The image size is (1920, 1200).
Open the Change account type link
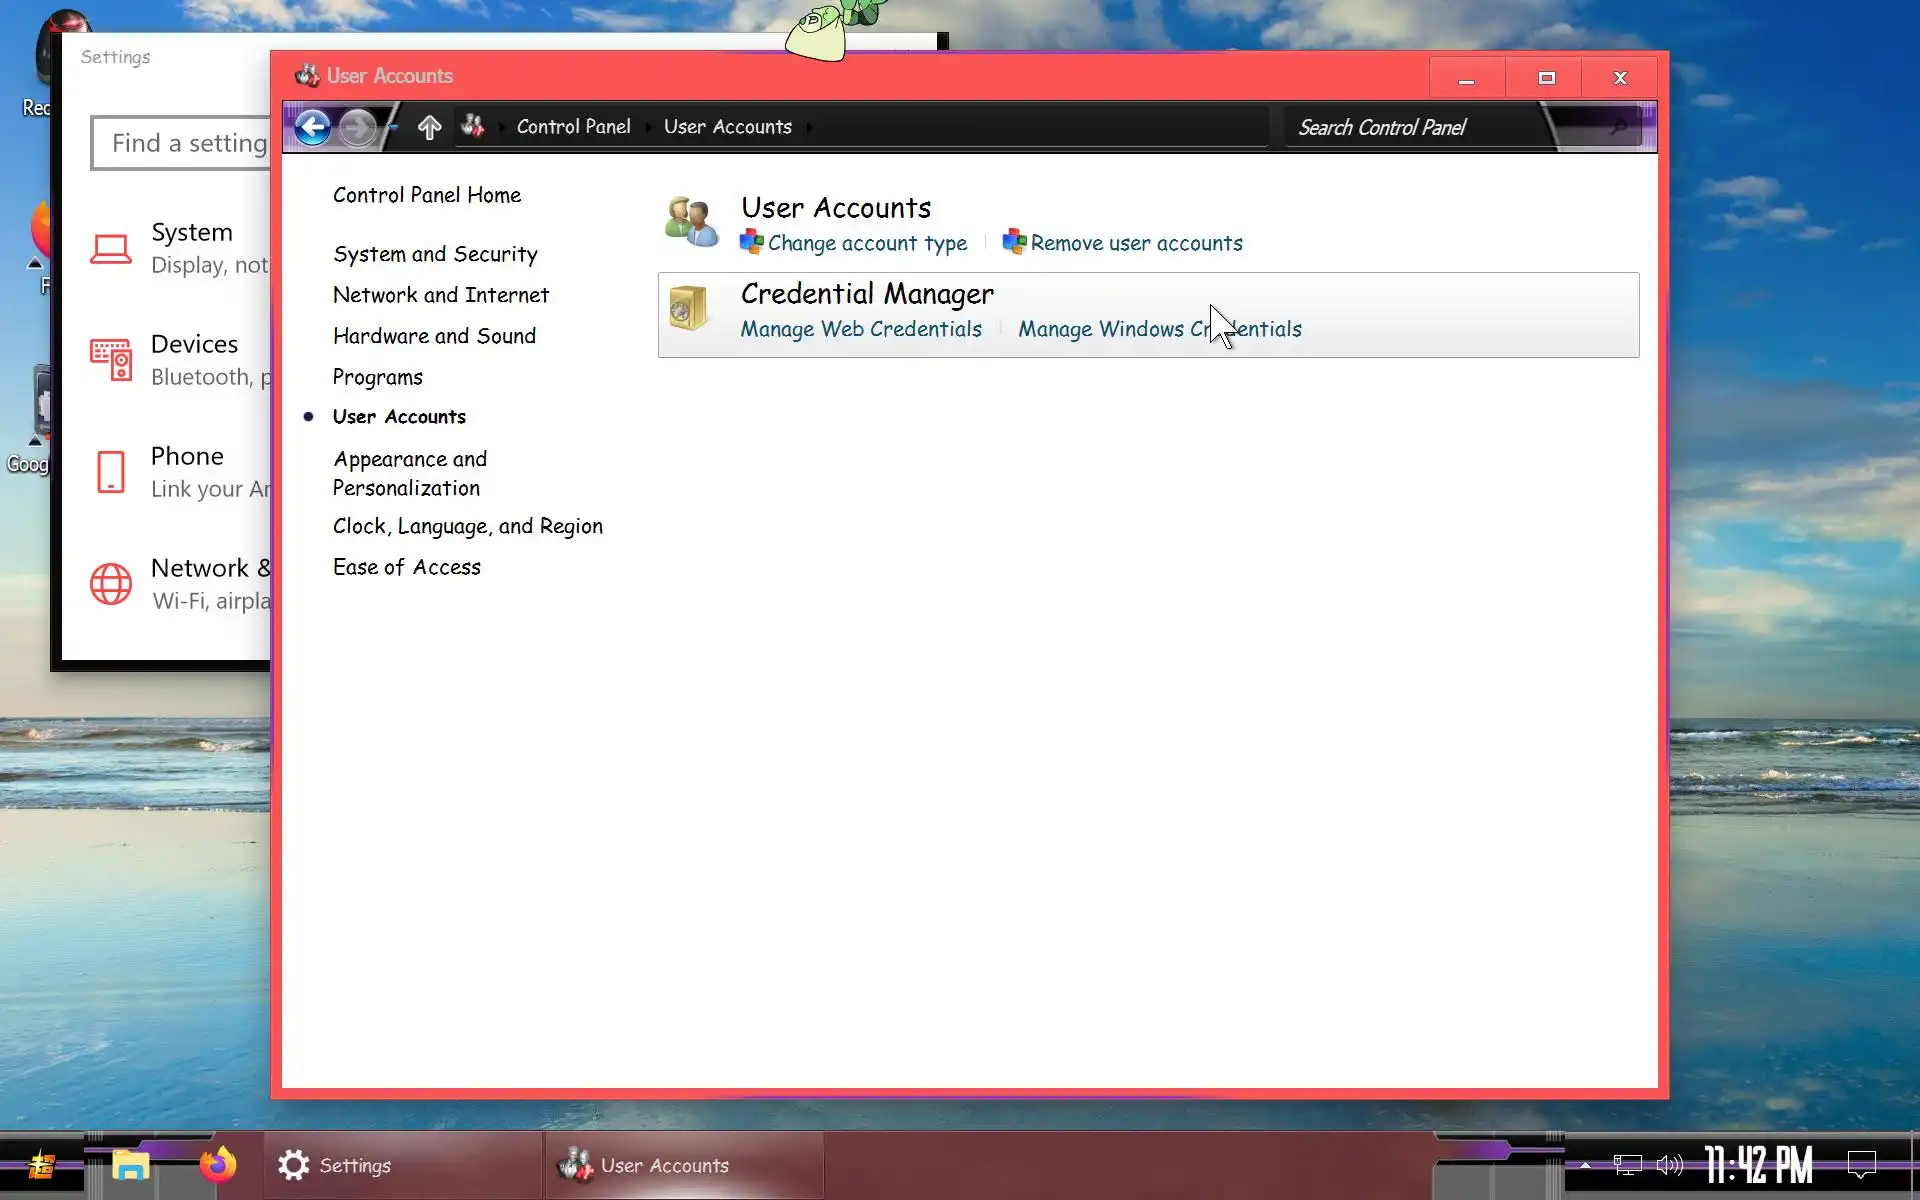click(867, 243)
